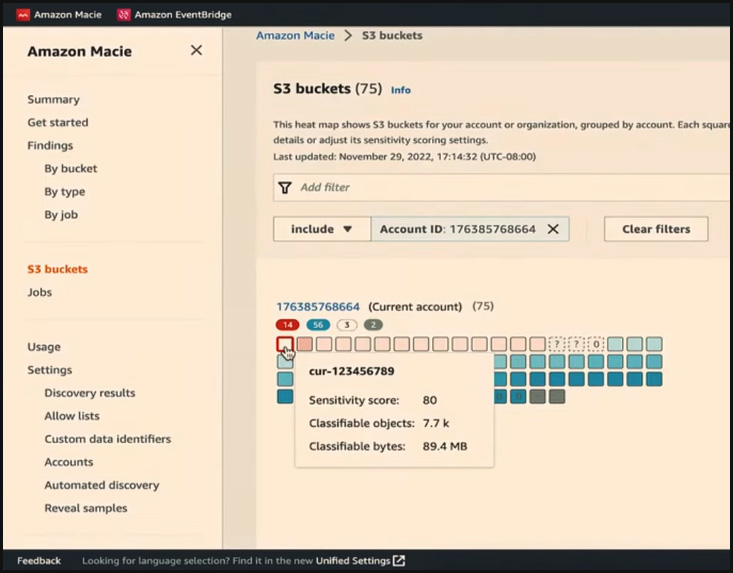733x573 pixels.
Task: Open the Info link for S3 buckets
Action: [x=401, y=90]
